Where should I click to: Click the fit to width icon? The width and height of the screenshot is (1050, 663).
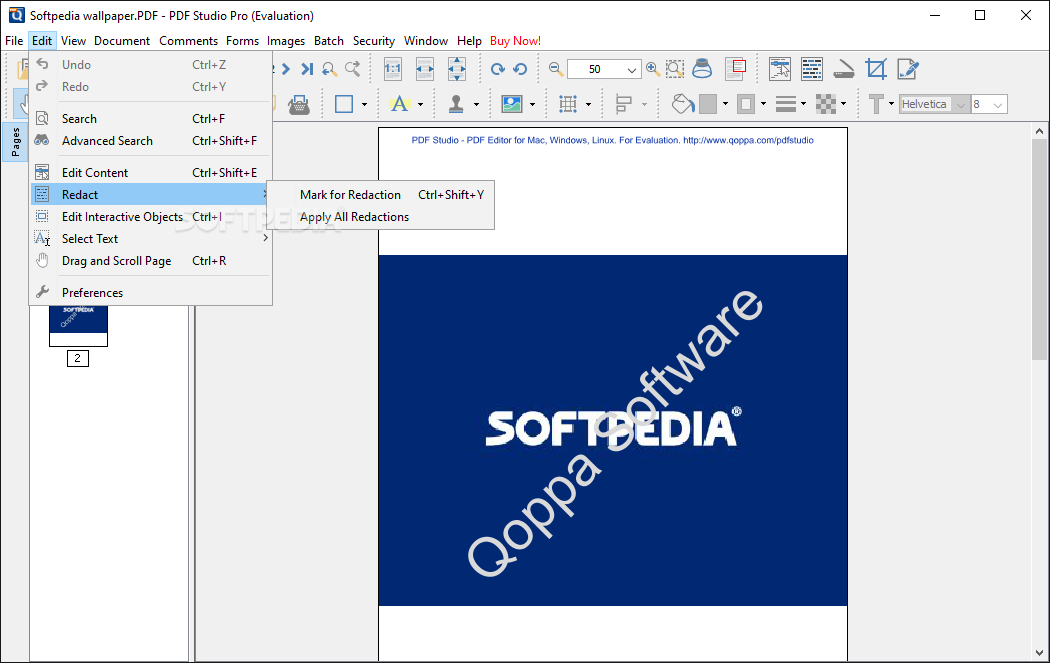pos(425,69)
